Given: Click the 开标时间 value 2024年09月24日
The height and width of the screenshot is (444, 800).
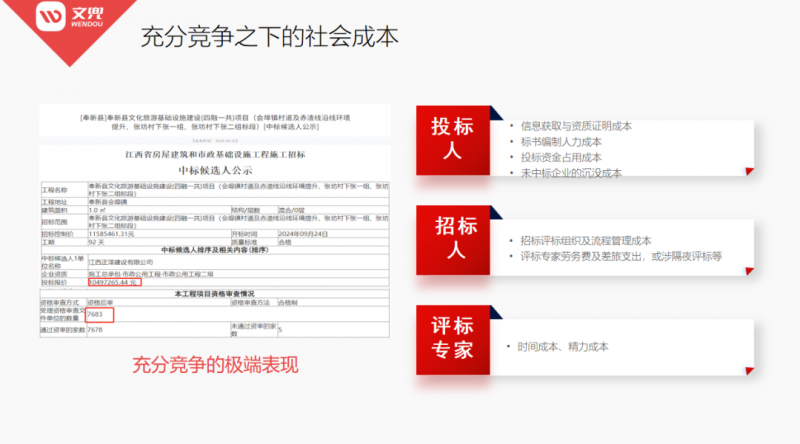Looking at the screenshot, I should tap(303, 234).
